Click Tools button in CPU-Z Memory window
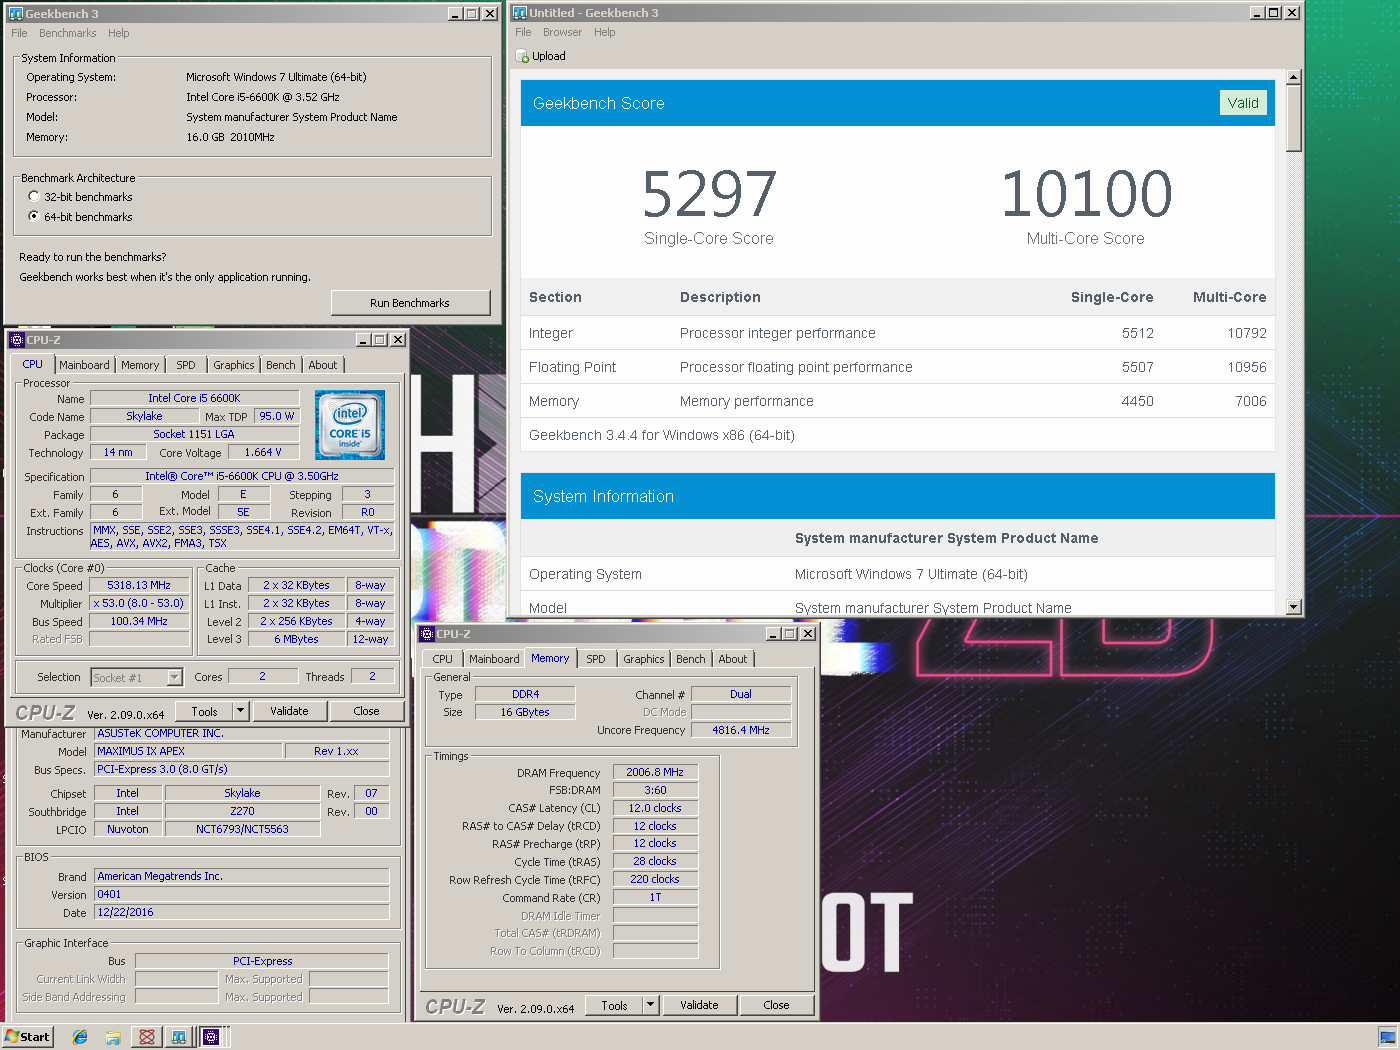Image resolution: width=1400 pixels, height=1050 pixels. click(x=615, y=1006)
